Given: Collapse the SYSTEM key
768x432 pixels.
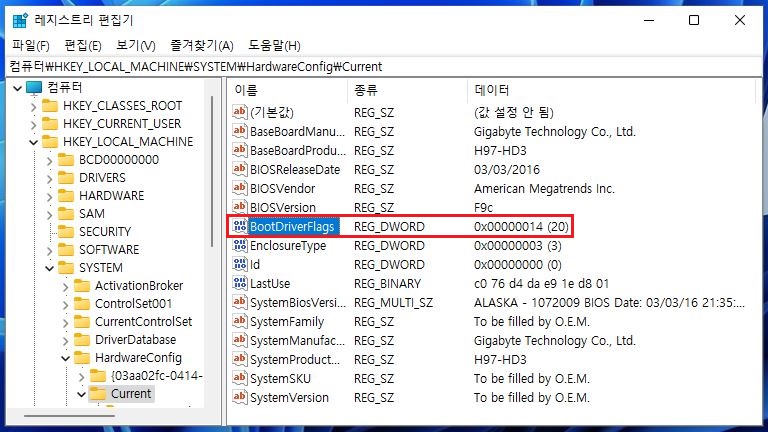Looking at the screenshot, I should tap(49, 268).
